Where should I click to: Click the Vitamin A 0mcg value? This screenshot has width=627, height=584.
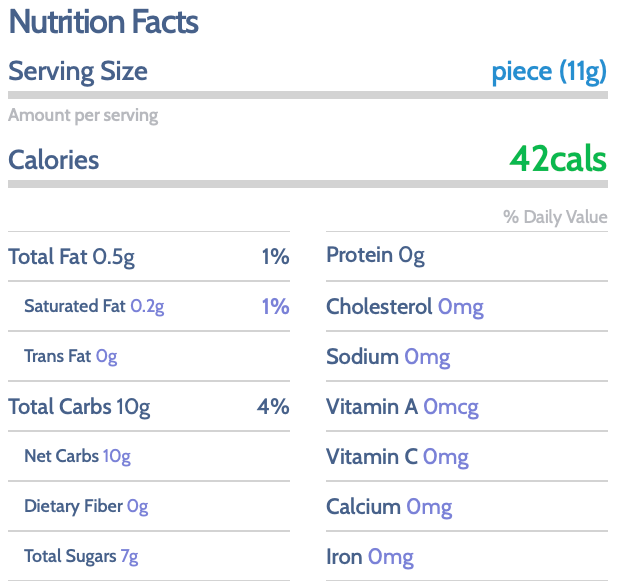tap(451, 407)
